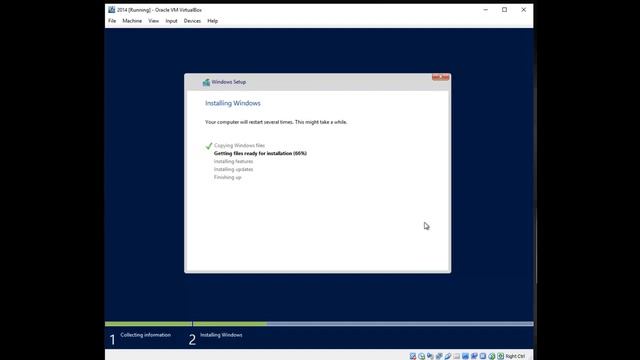640x360 pixels.
Task: Close the VirtualBox VM window
Action: (x=524, y=9)
